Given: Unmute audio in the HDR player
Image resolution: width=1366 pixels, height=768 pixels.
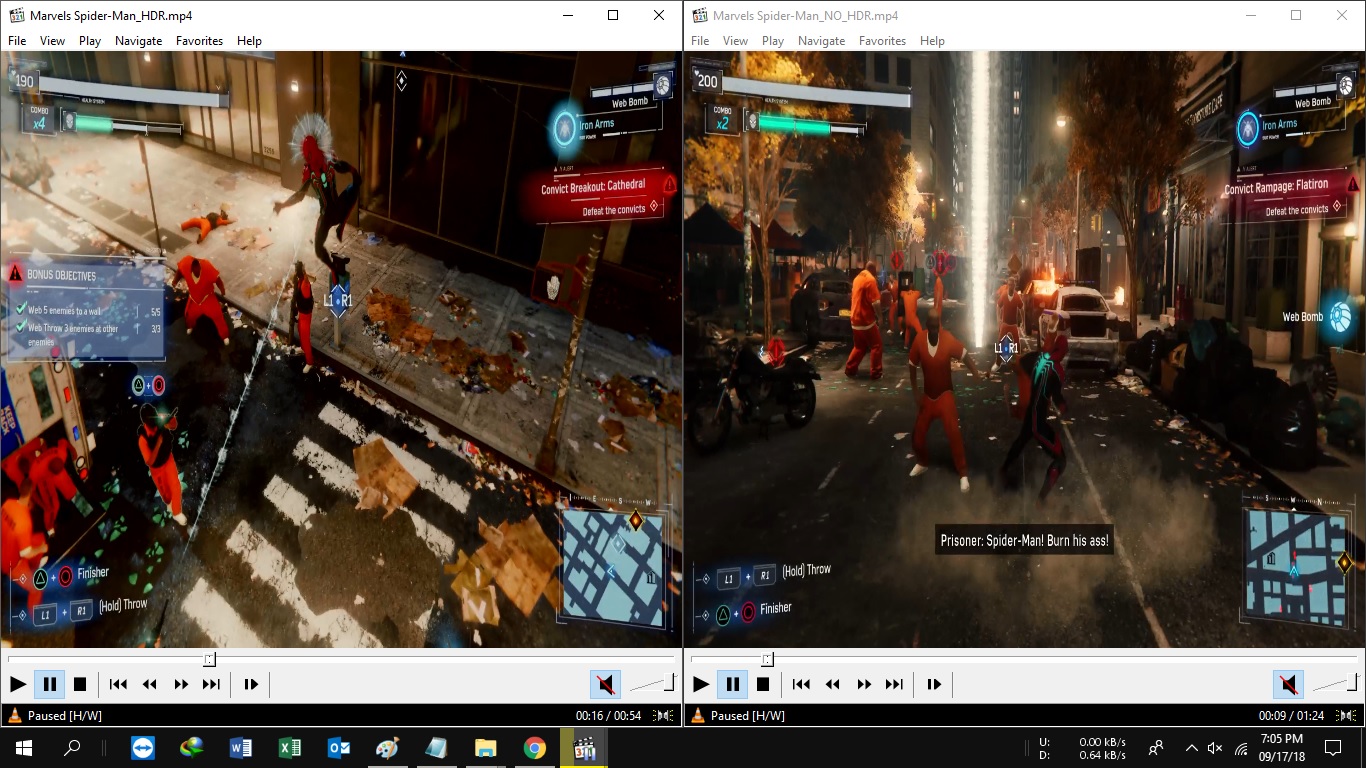Looking at the screenshot, I should pyautogui.click(x=605, y=684).
